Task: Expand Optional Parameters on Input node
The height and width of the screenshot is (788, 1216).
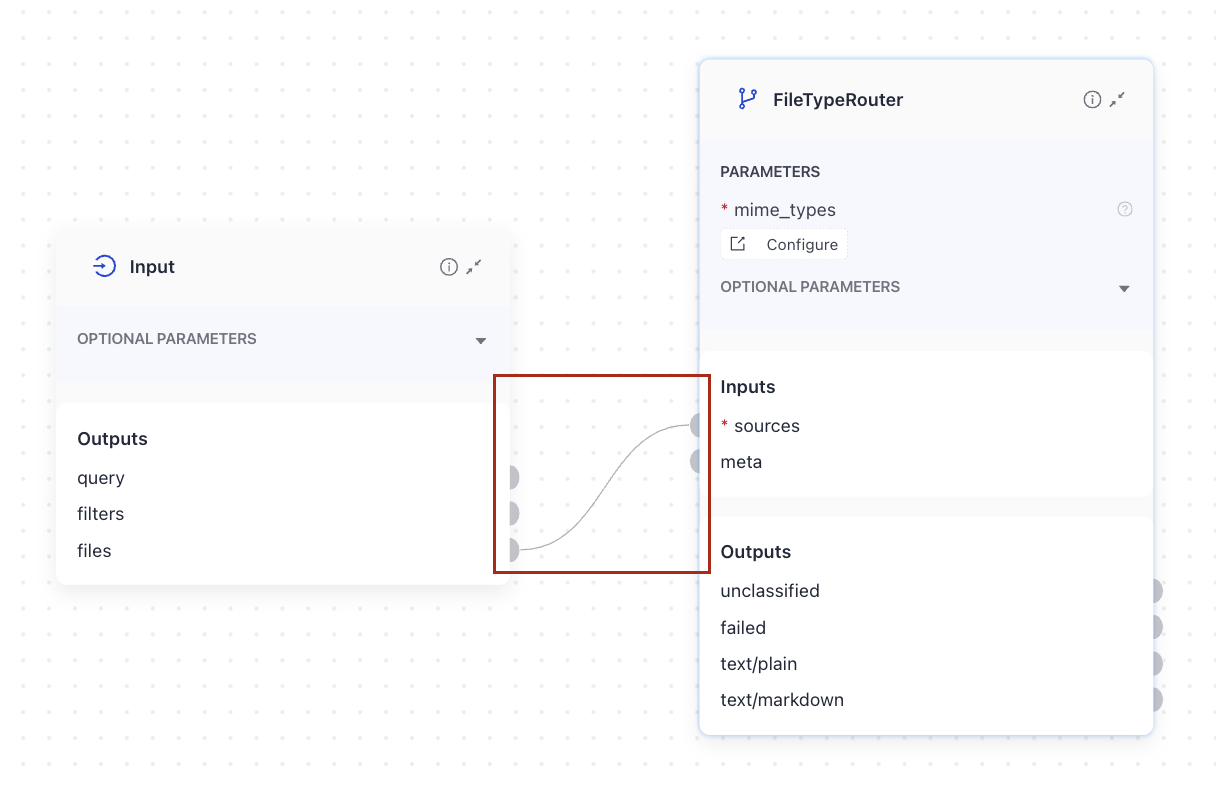Action: coord(481,340)
